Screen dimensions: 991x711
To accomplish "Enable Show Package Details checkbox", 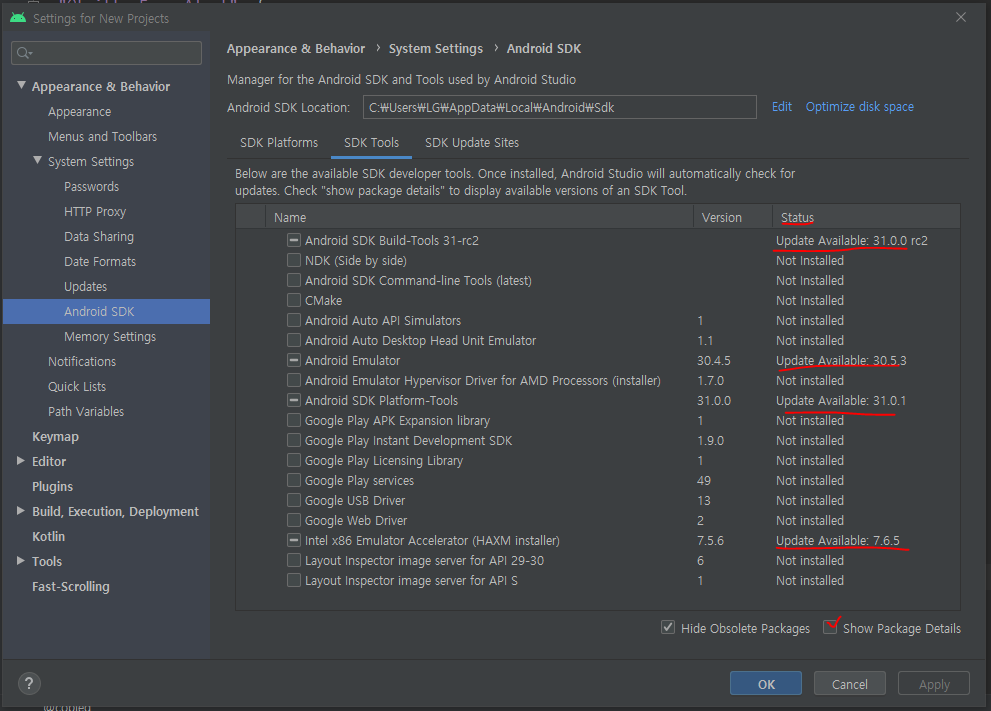I will pyautogui.click(x=830, y=628).
